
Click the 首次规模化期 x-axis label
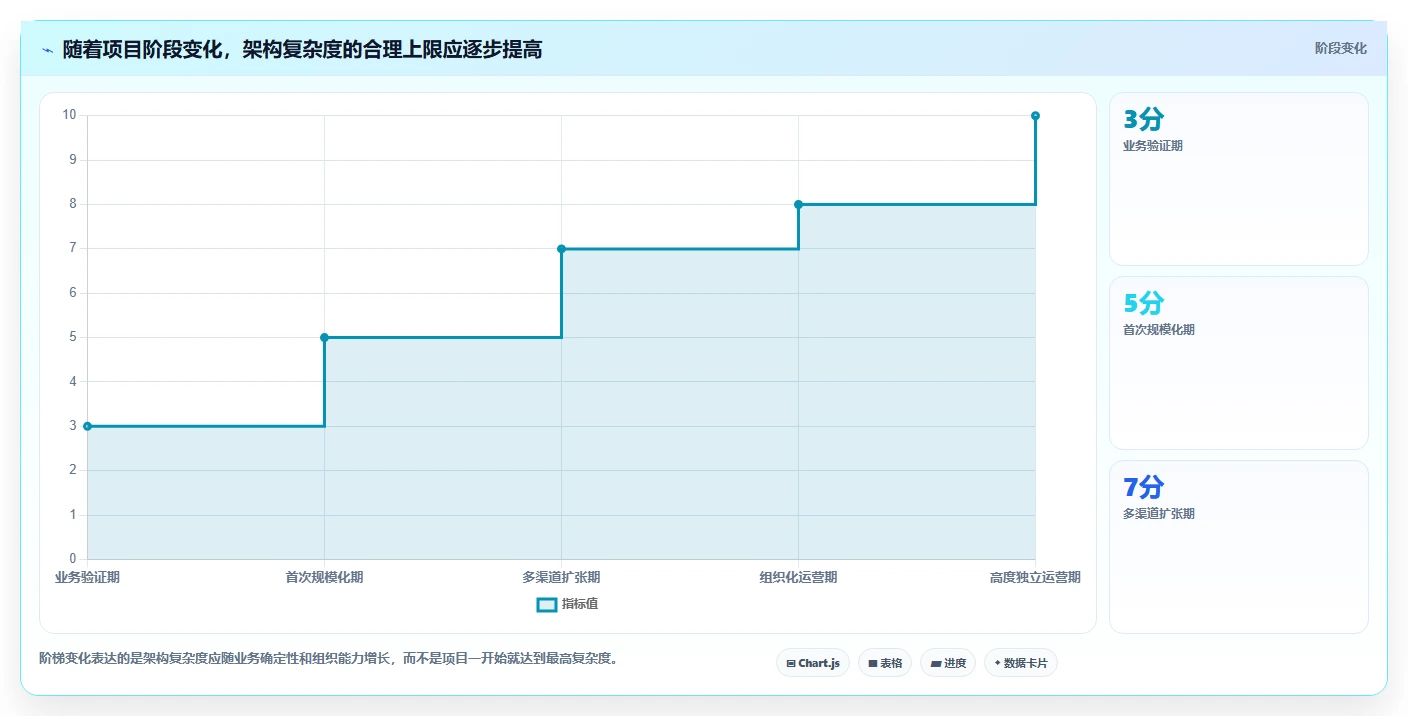point(324,577)
